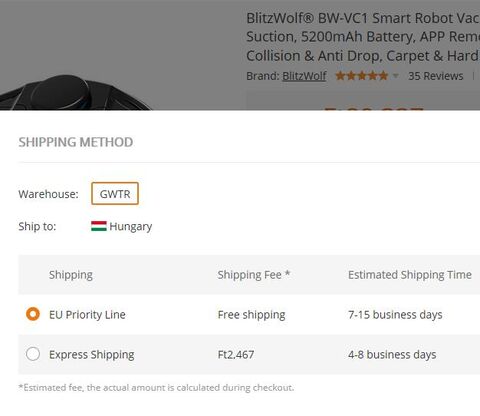Select the Express Shipping radio button

click(x=33, y=354)
